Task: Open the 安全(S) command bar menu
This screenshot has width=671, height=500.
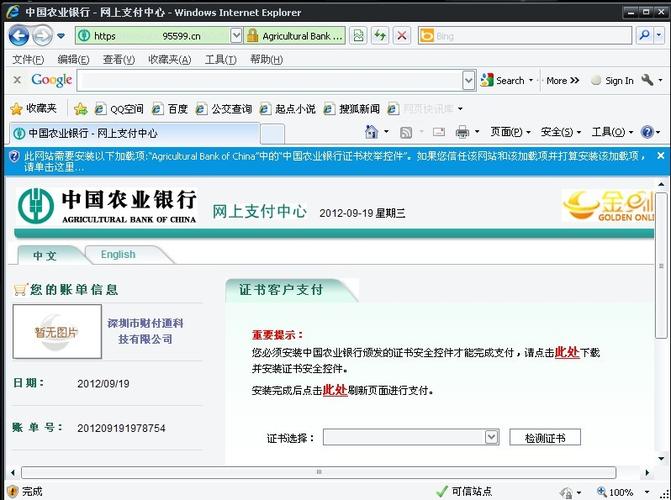Action: (561, 132)
